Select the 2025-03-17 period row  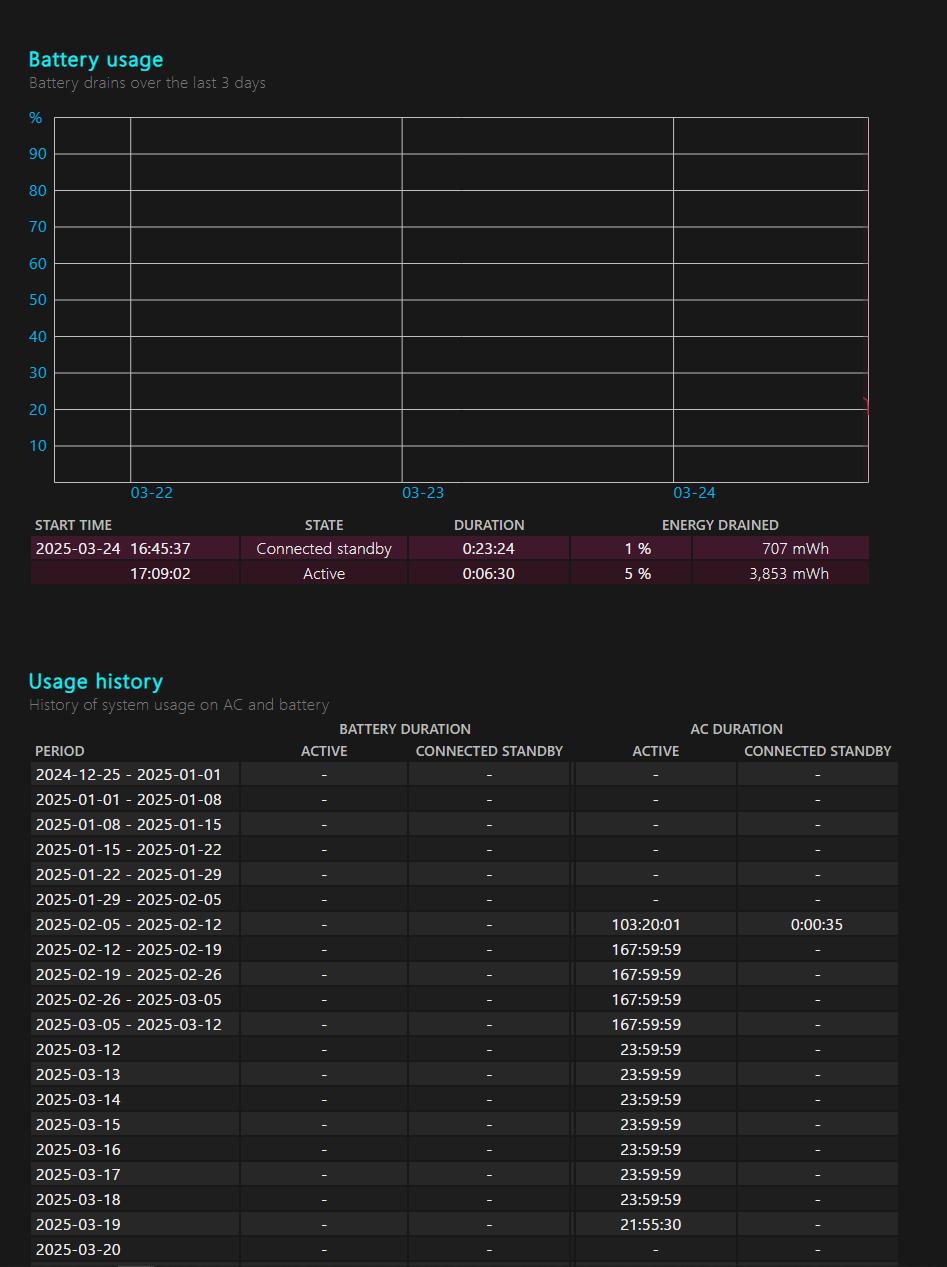pos(464,1175)
